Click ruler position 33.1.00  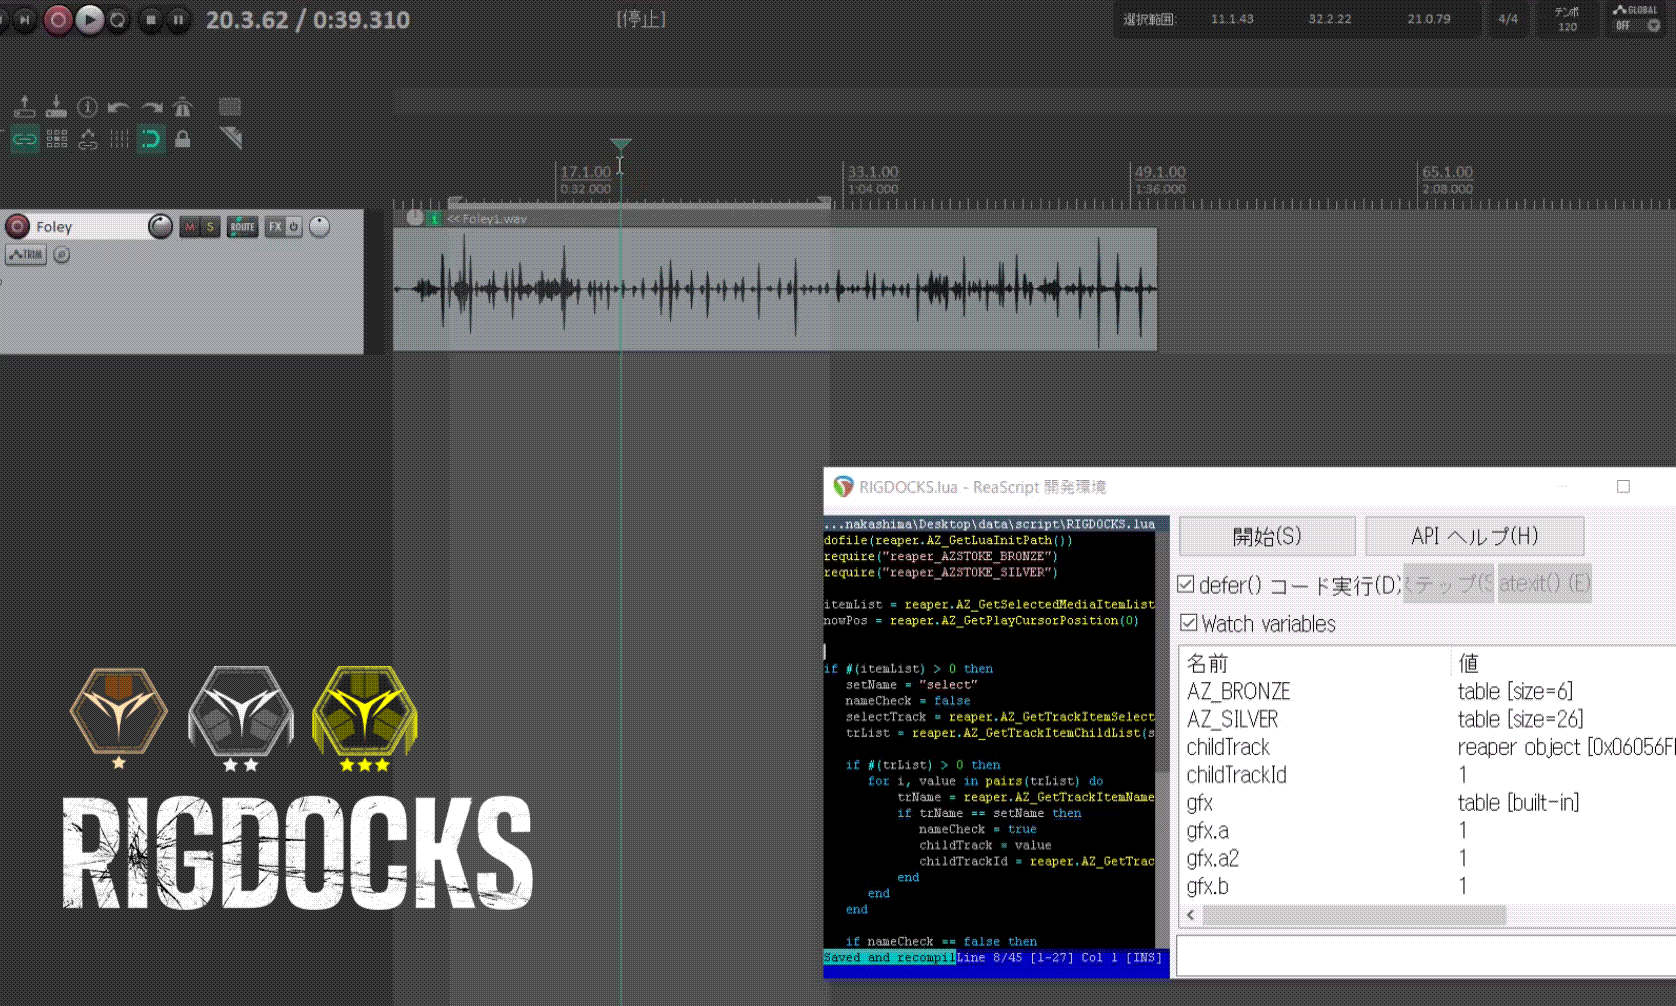coord(874,172)
